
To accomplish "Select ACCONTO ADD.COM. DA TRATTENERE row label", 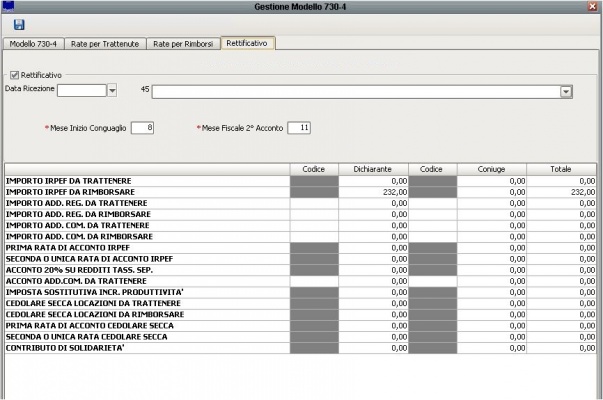I will (76, 281).
